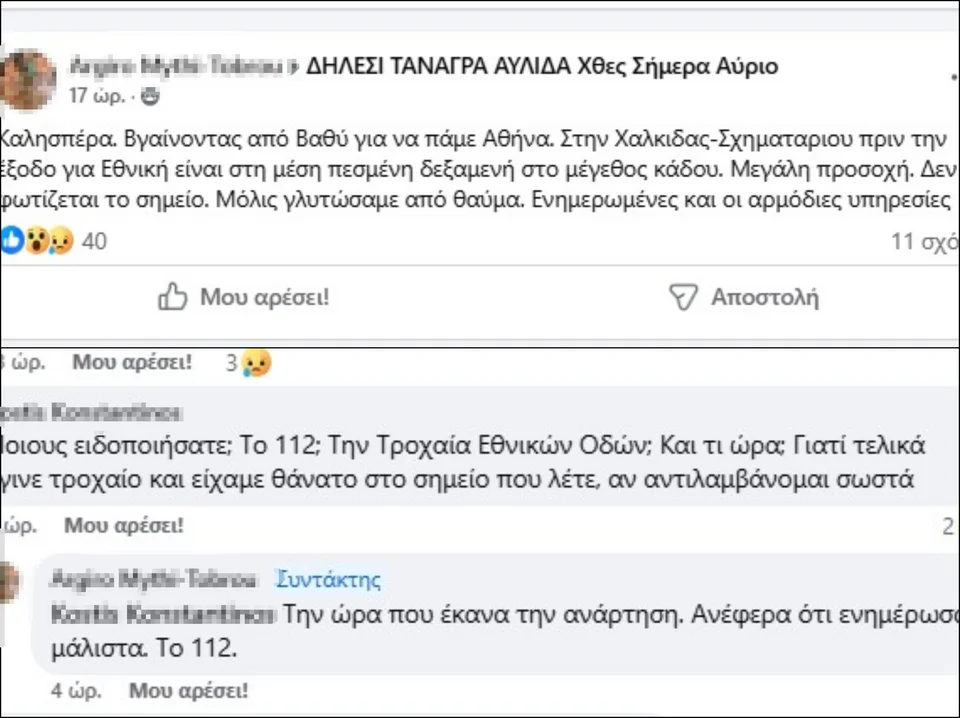Image resolution: width=960 pixels, height=718 pixels.
Task: Like the "Ποιους ειδοποιήσατε" comment
Action: coord(123,525)
